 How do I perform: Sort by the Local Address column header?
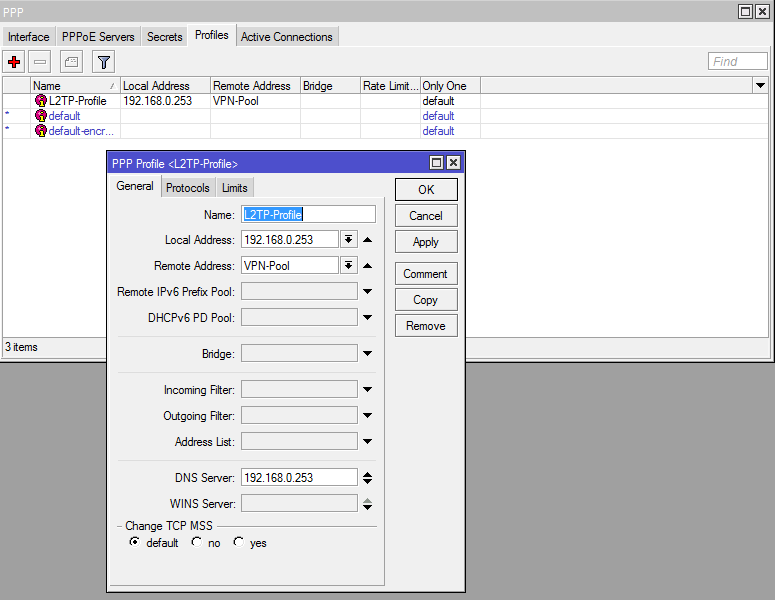pos(165,86)
